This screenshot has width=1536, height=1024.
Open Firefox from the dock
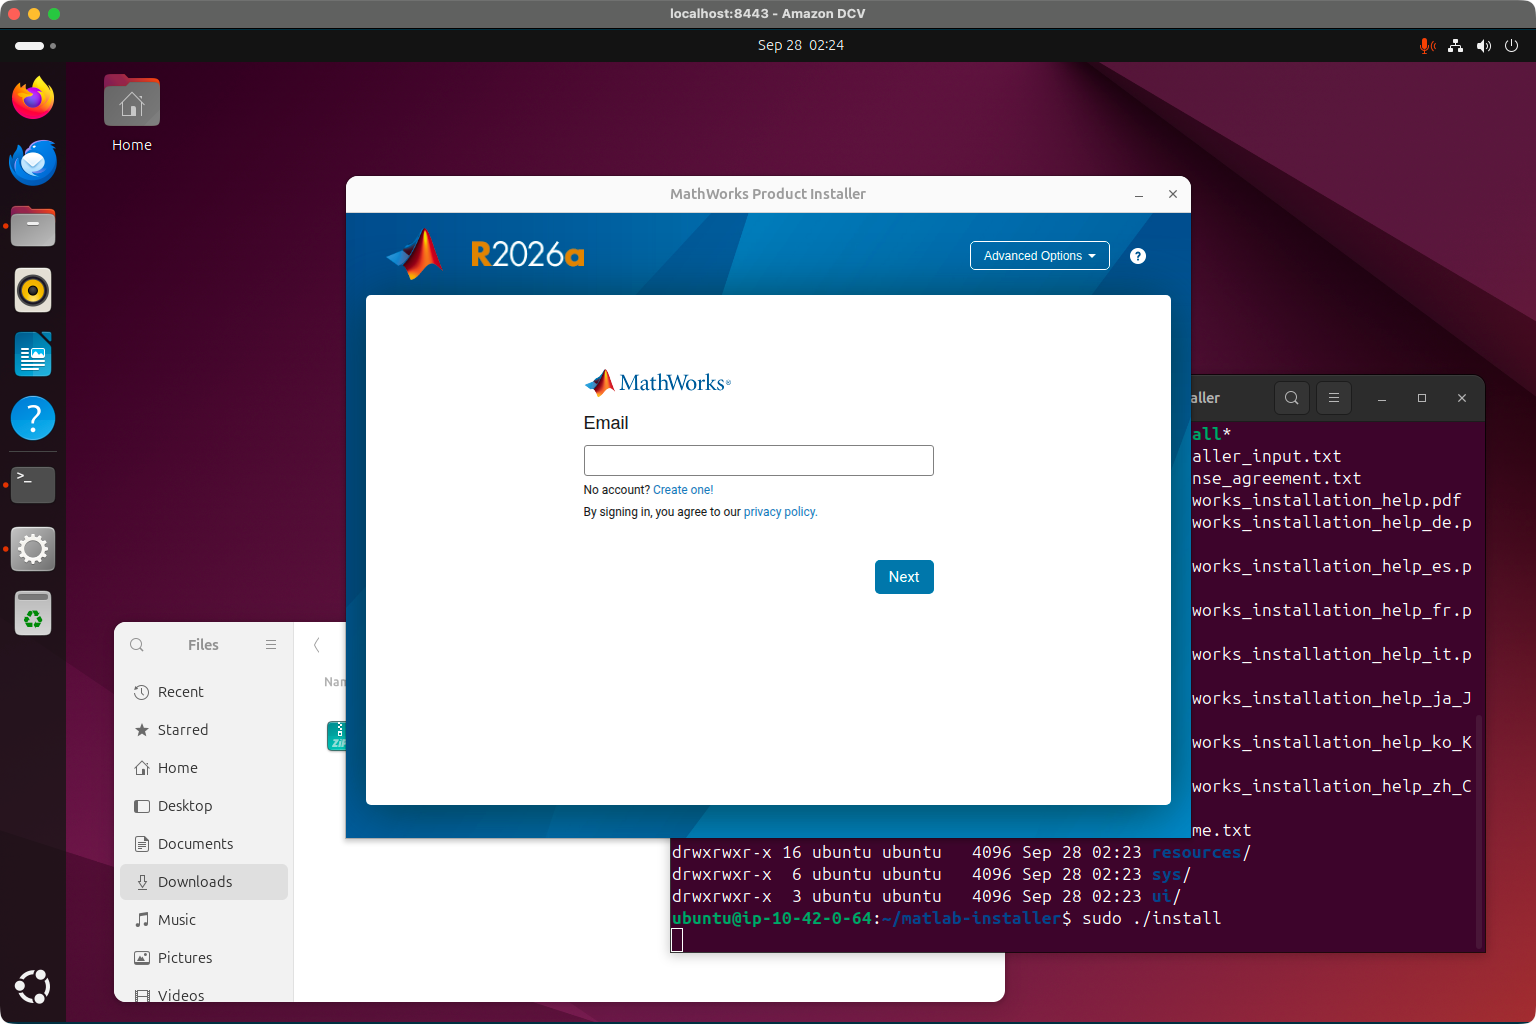(33, 98)
